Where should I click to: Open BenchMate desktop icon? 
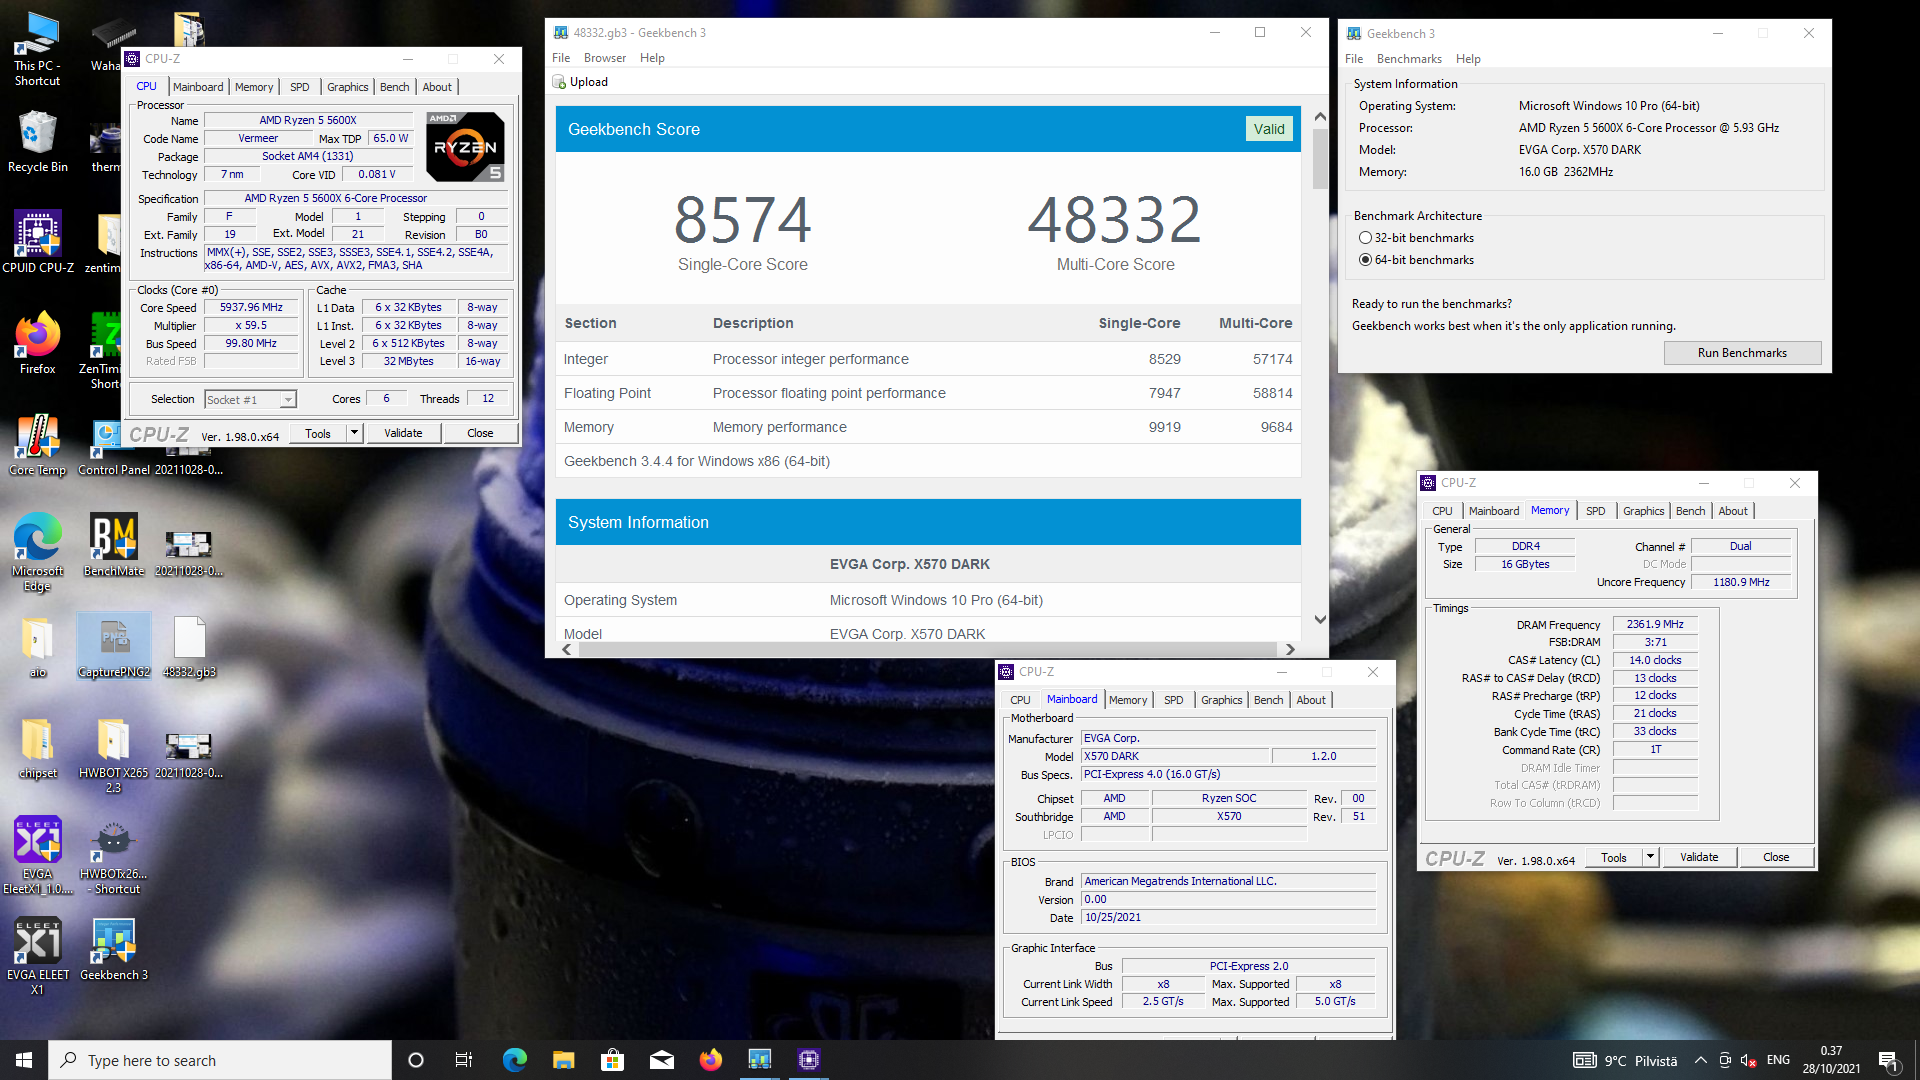pyautogui.click(x=113, y=546)
